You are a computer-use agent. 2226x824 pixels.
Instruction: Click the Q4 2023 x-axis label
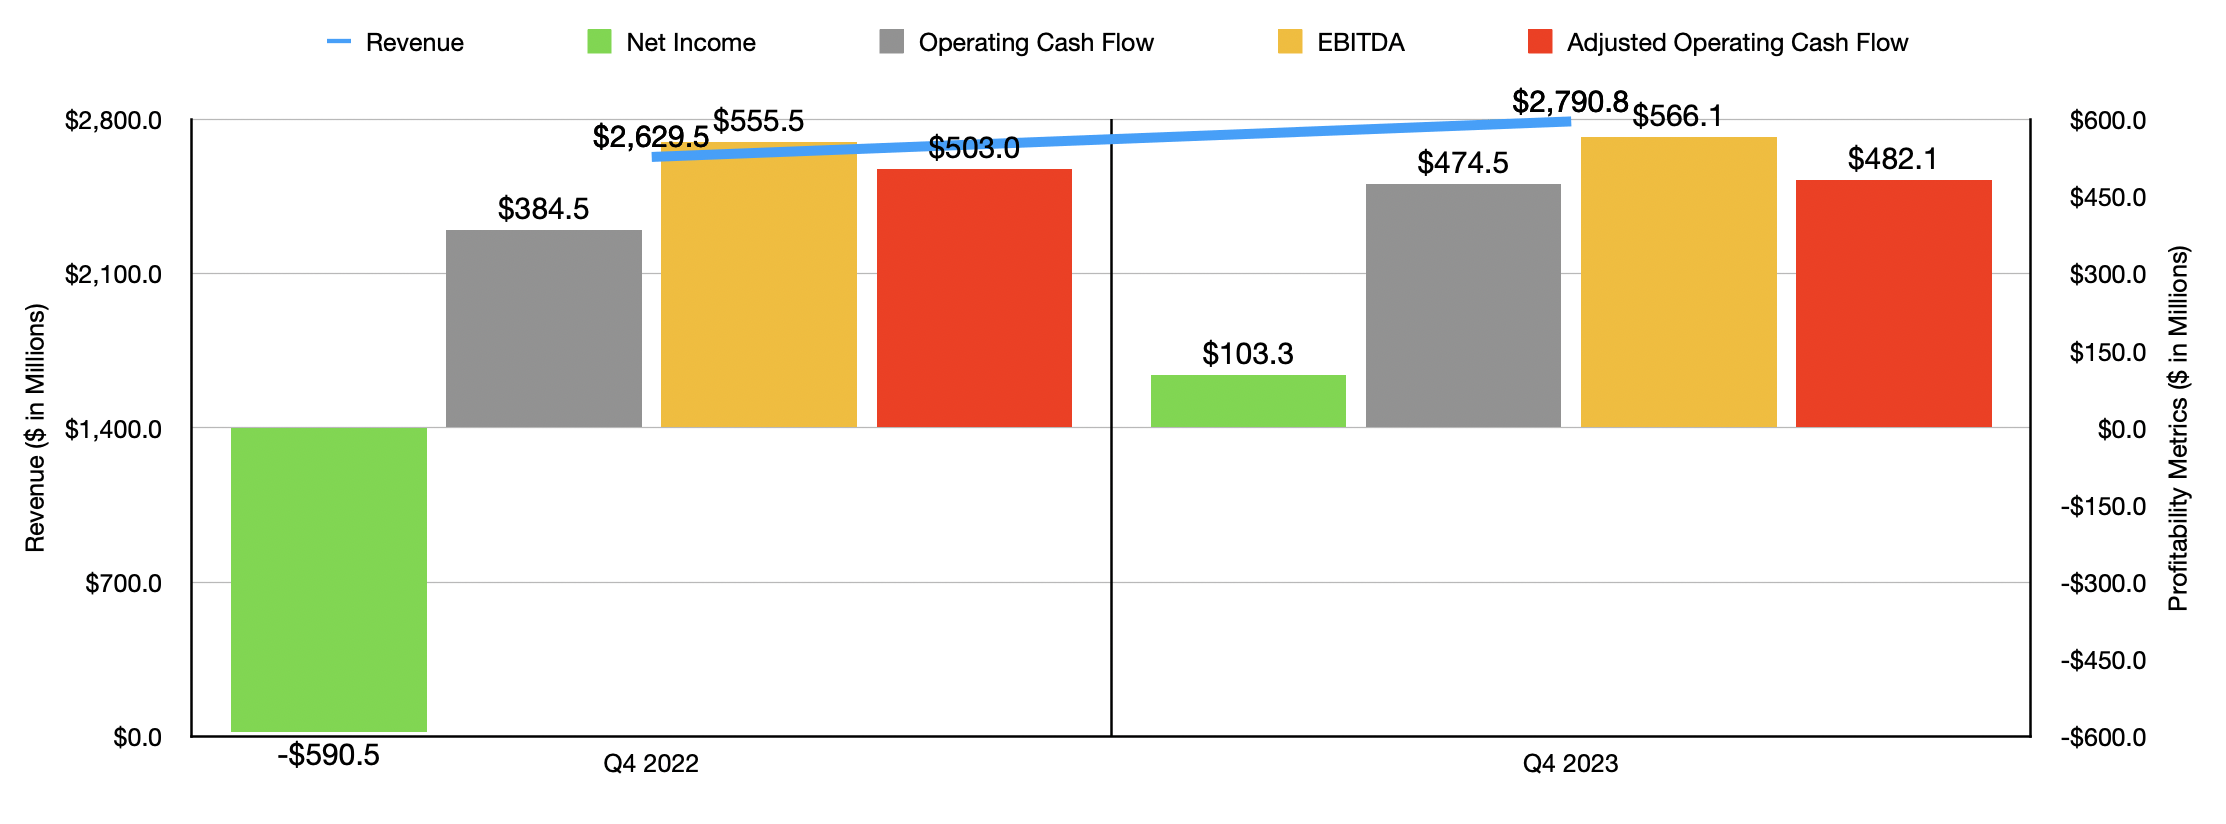pos(1570,764)
